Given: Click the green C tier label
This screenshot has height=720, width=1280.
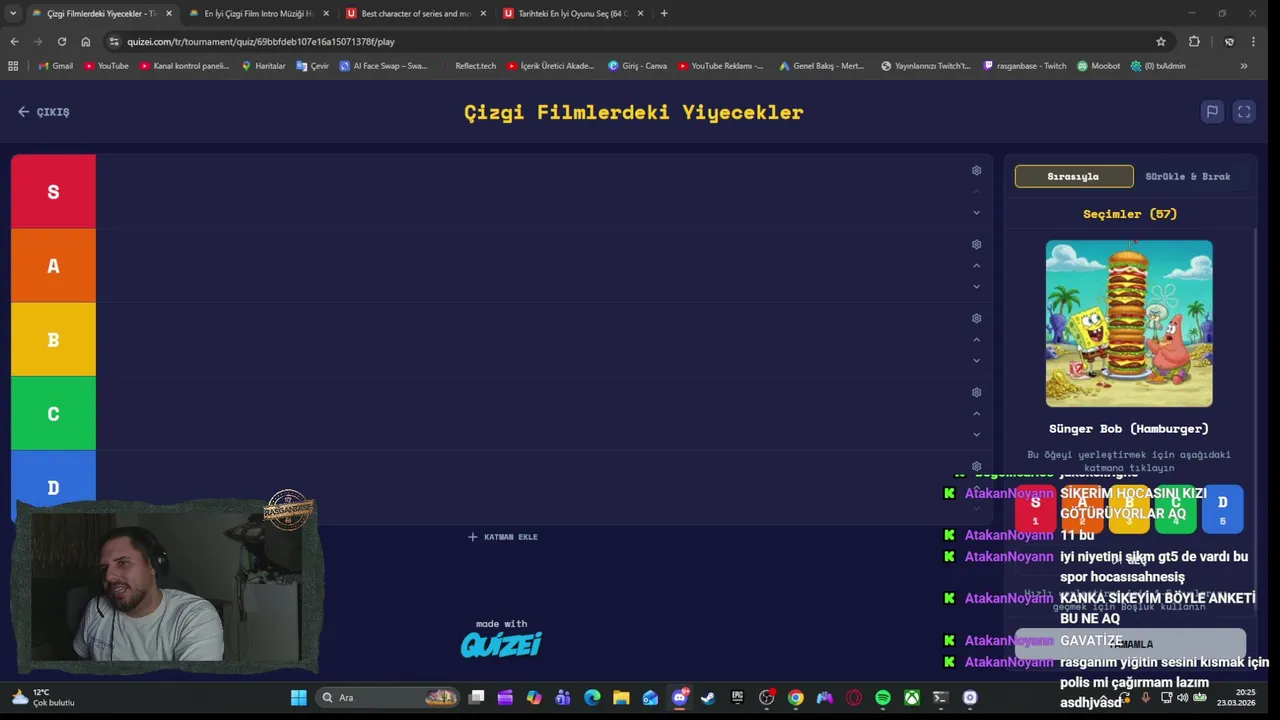Looking at the screenshot, I should coord(53,414).
